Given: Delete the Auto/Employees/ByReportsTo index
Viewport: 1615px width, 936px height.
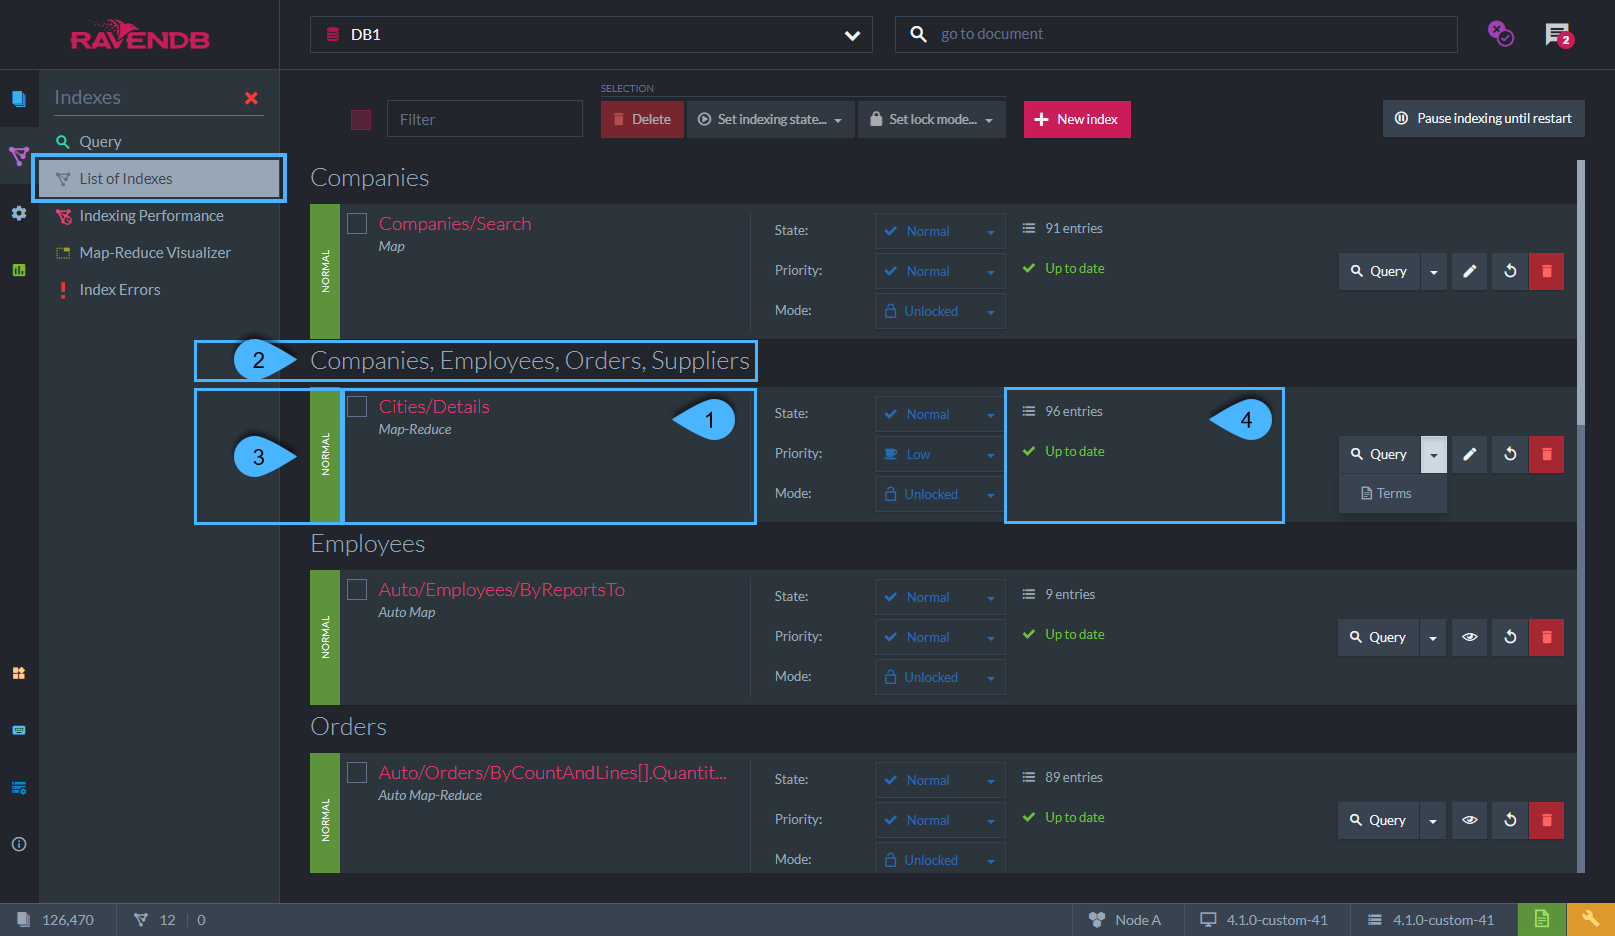Looking at the screenshot, I should coord(1546,637).
